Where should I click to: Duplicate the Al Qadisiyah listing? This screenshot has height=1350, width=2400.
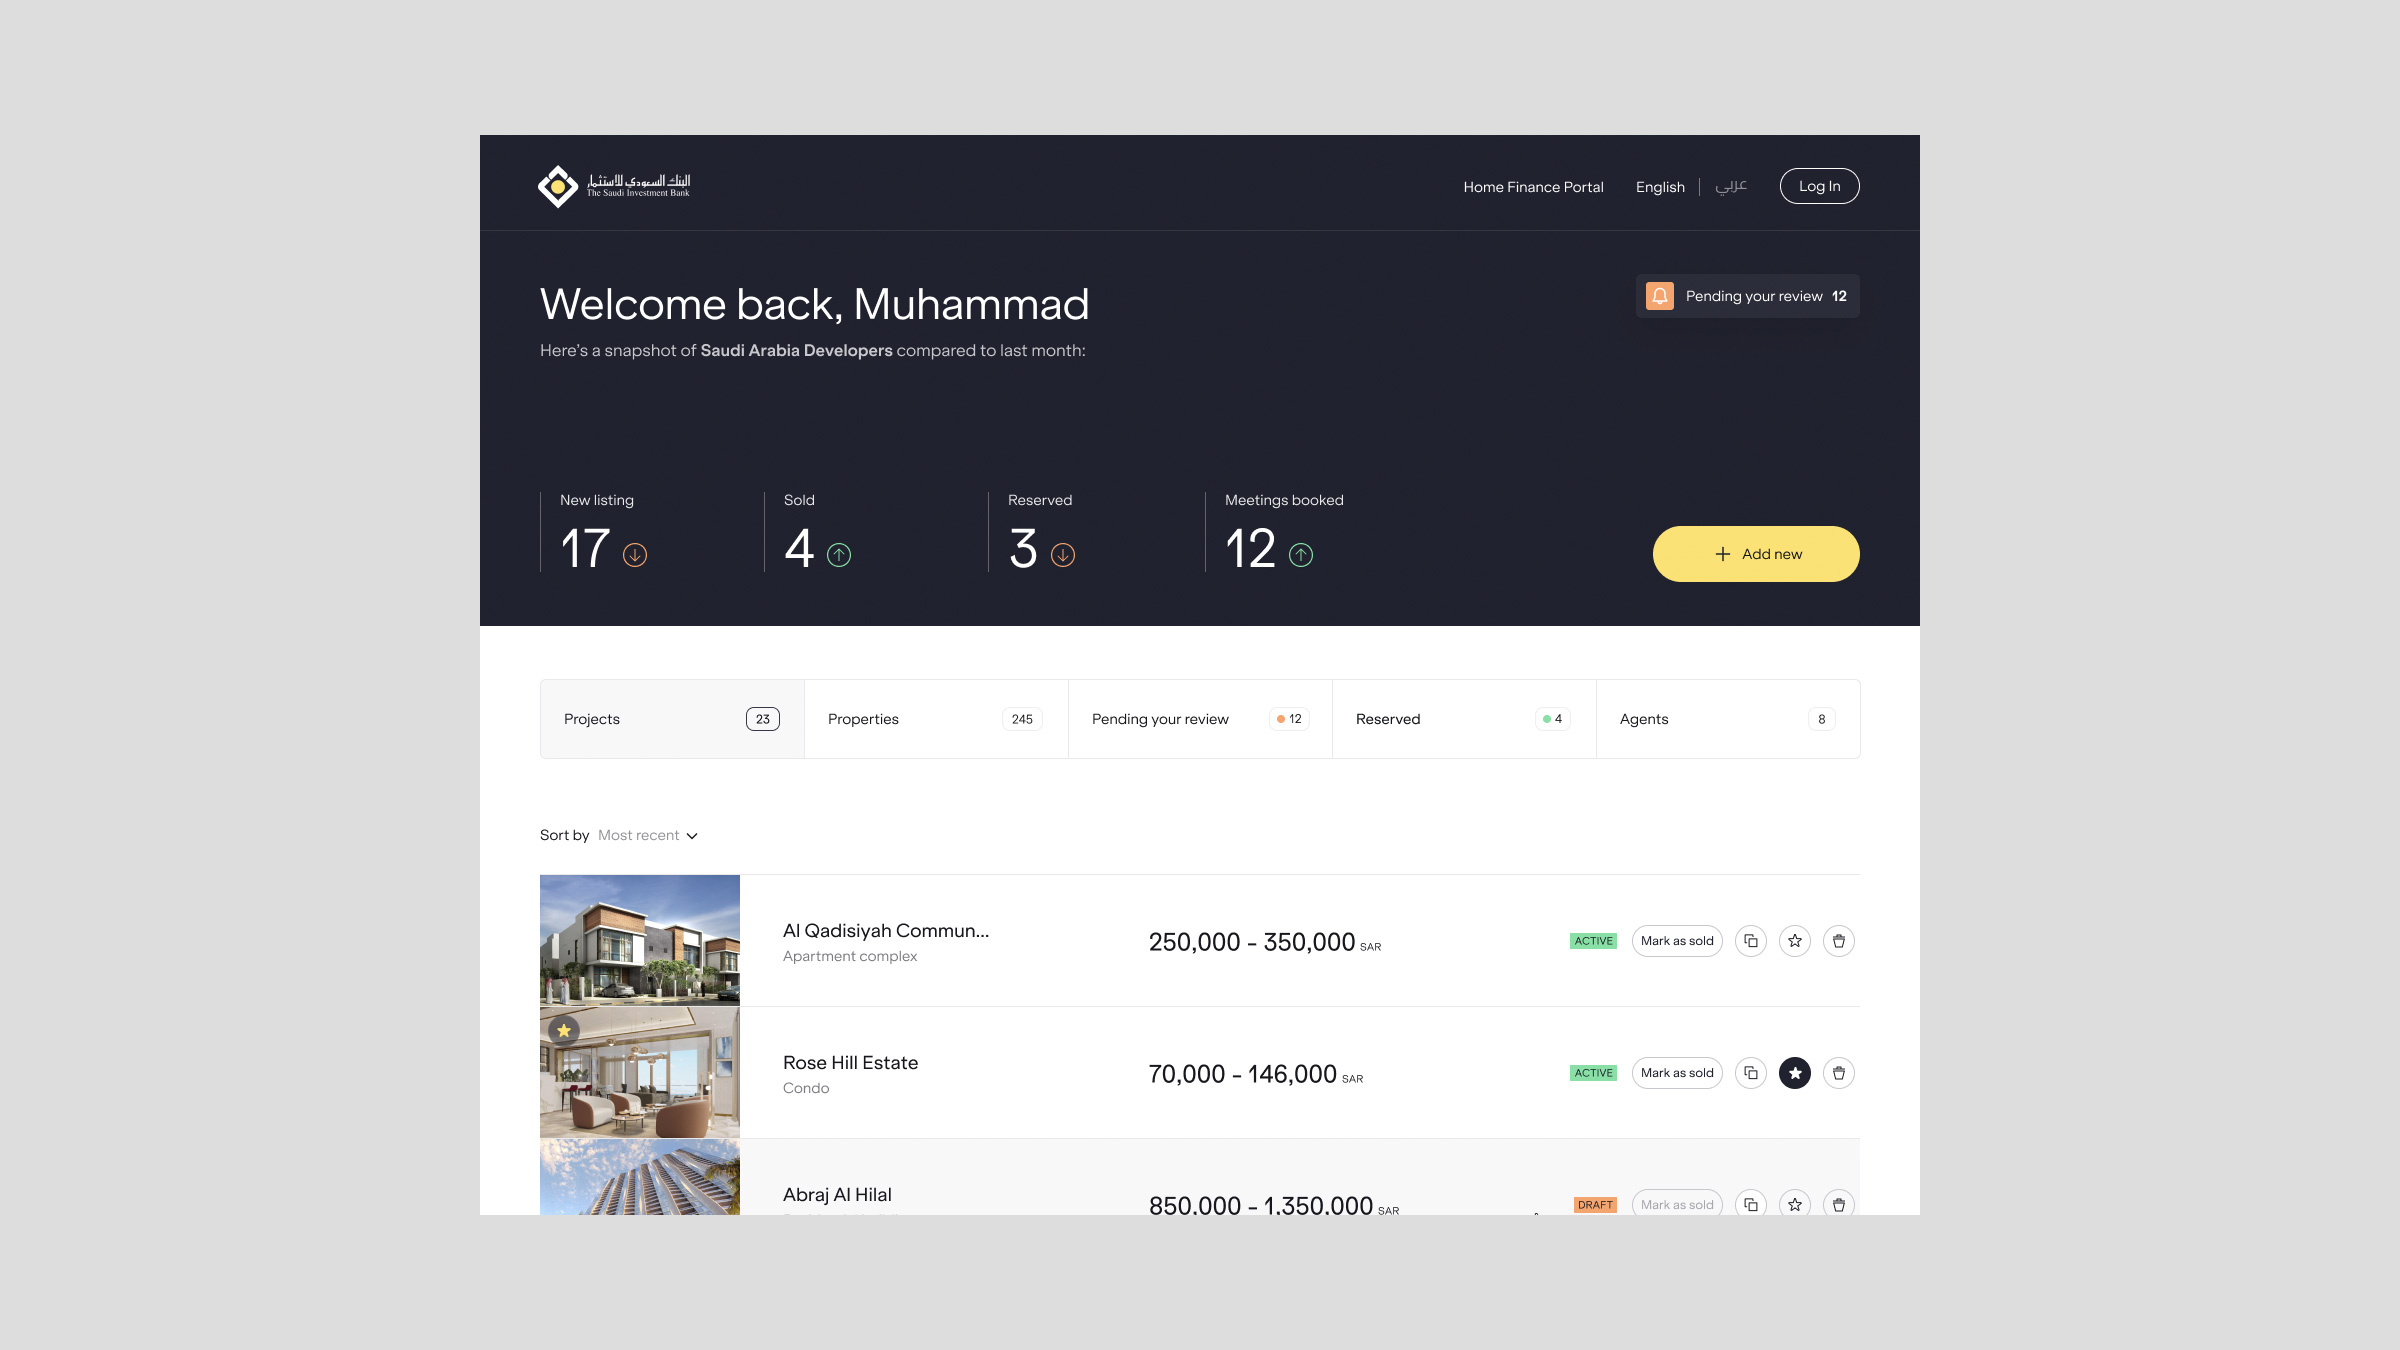[1751, 941]
